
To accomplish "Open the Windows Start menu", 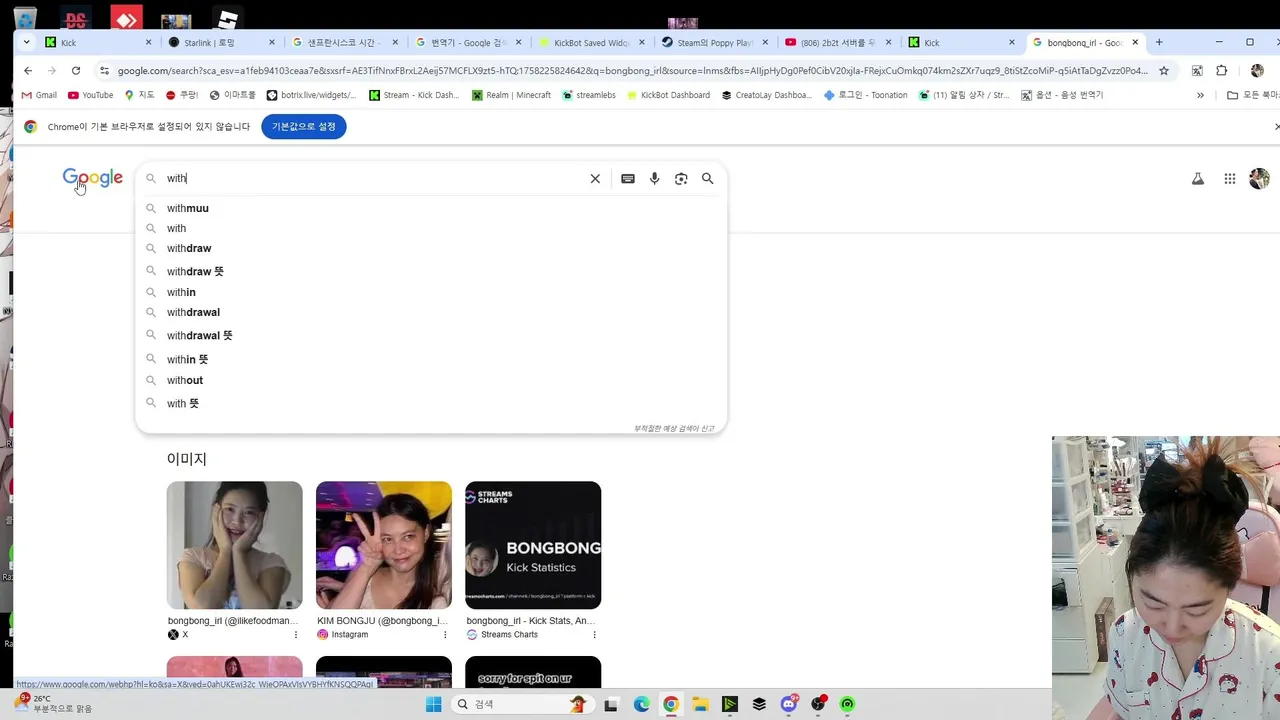I will pos(433,704).
